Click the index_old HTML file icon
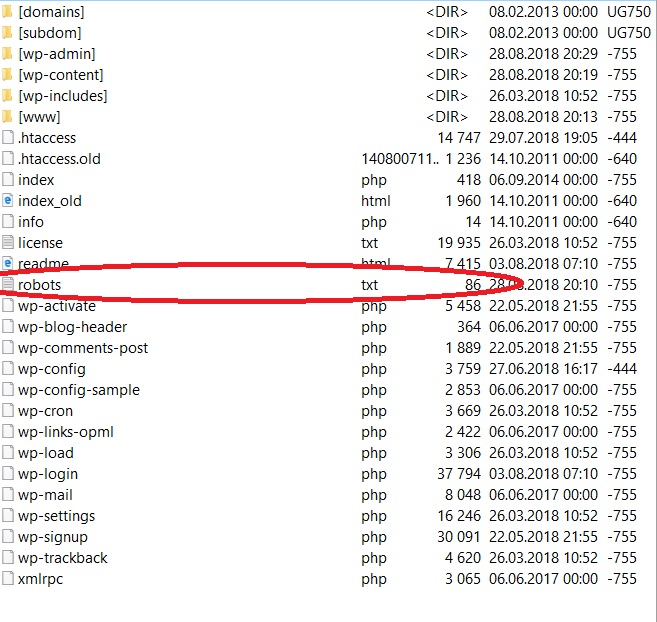 point(8,201)
